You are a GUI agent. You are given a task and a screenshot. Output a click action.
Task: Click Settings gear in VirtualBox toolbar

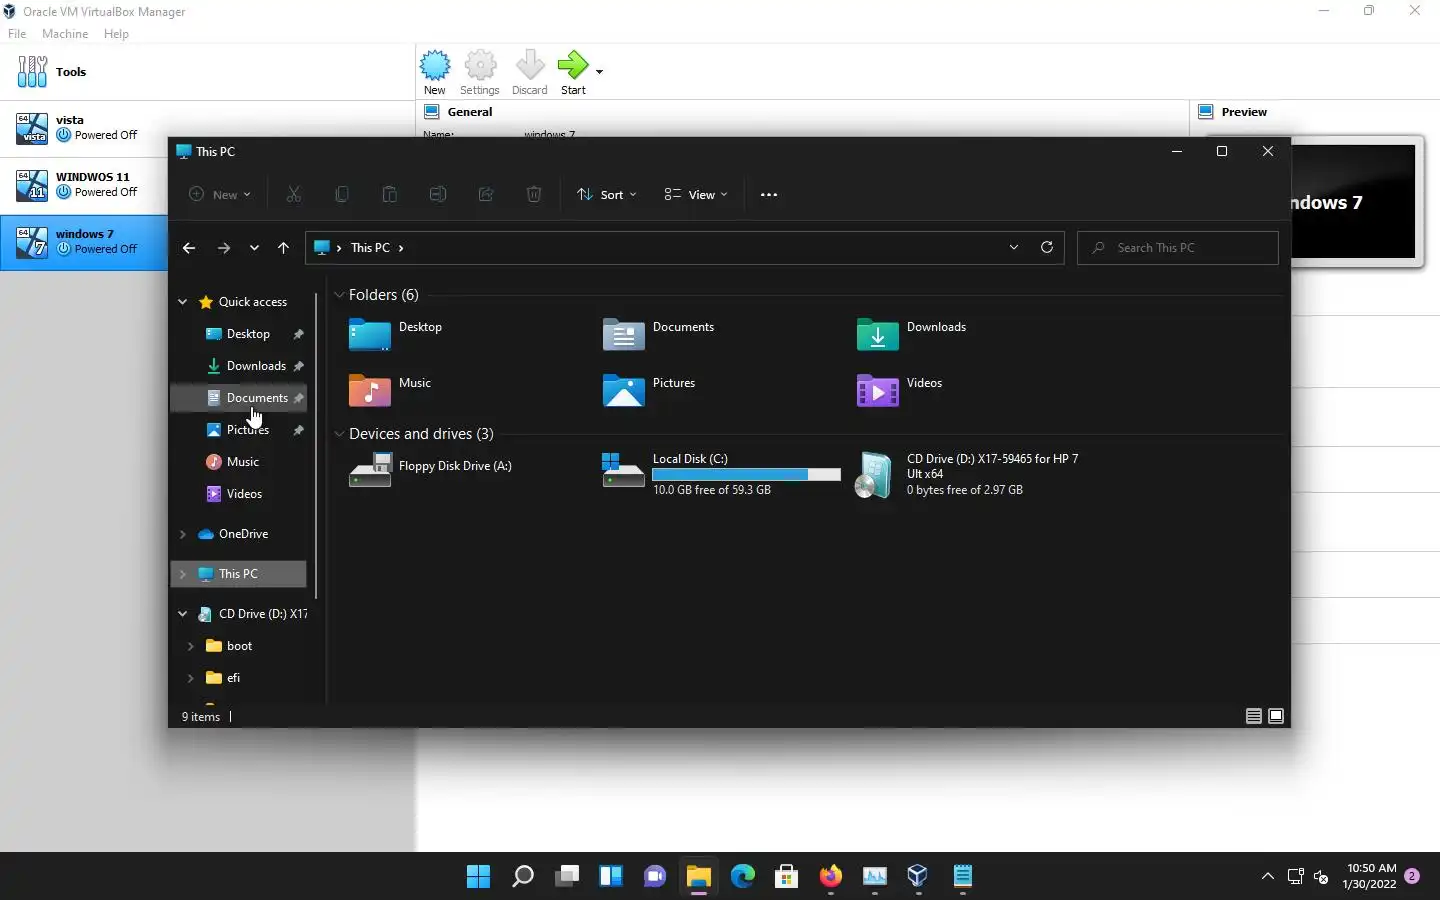tap(480, 73)
